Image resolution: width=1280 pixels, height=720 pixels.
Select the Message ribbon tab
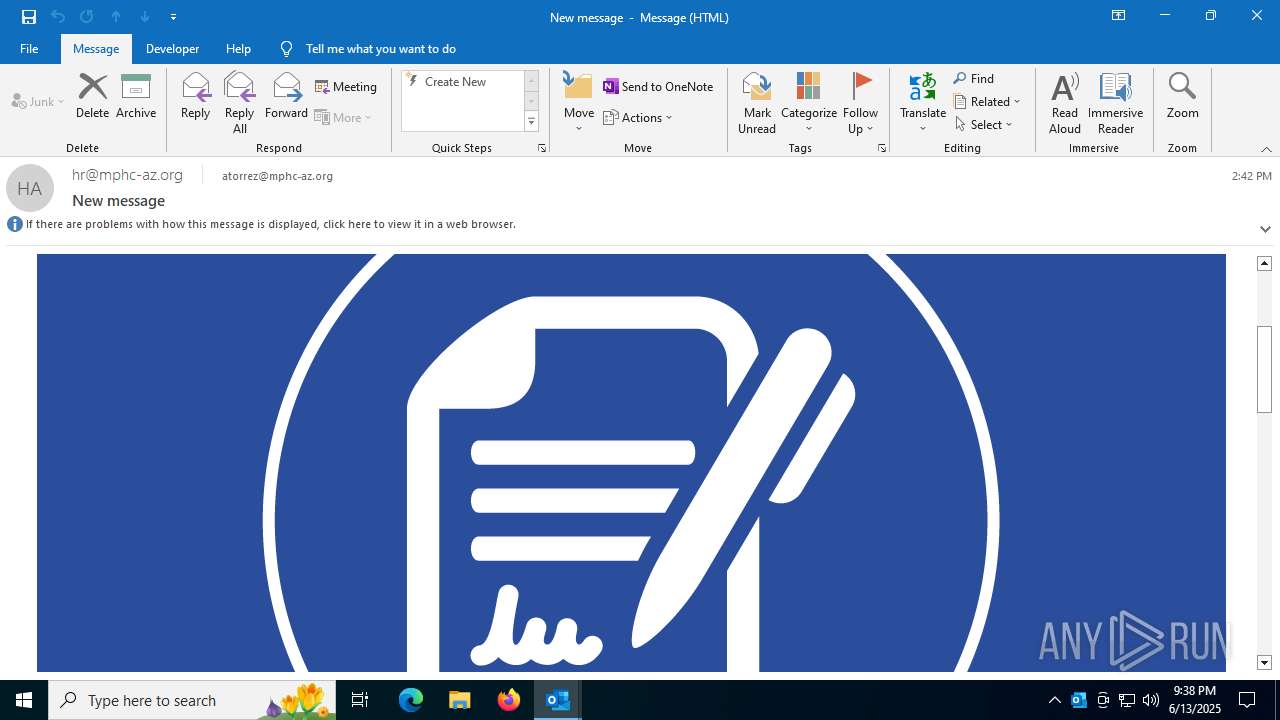(x=96, y=48)
